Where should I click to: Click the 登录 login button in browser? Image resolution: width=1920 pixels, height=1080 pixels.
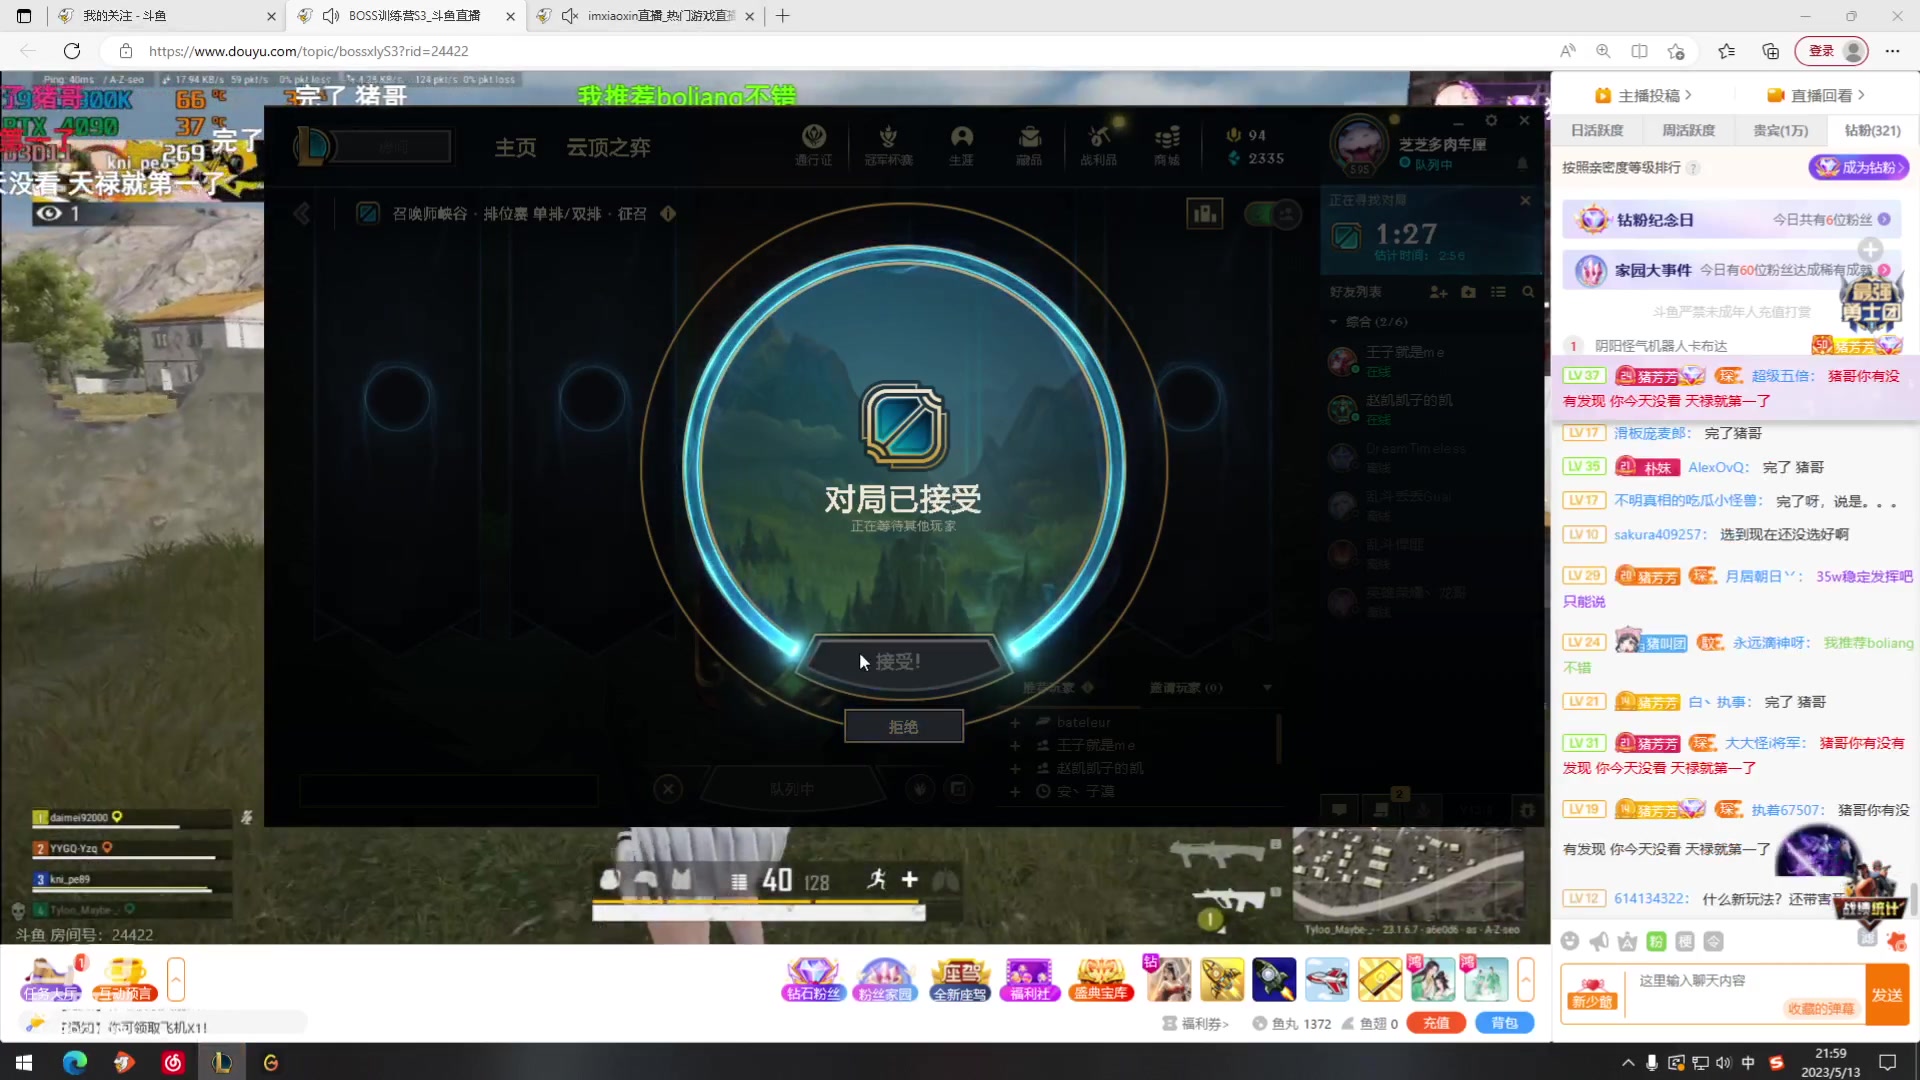[x=1832, y=51]
